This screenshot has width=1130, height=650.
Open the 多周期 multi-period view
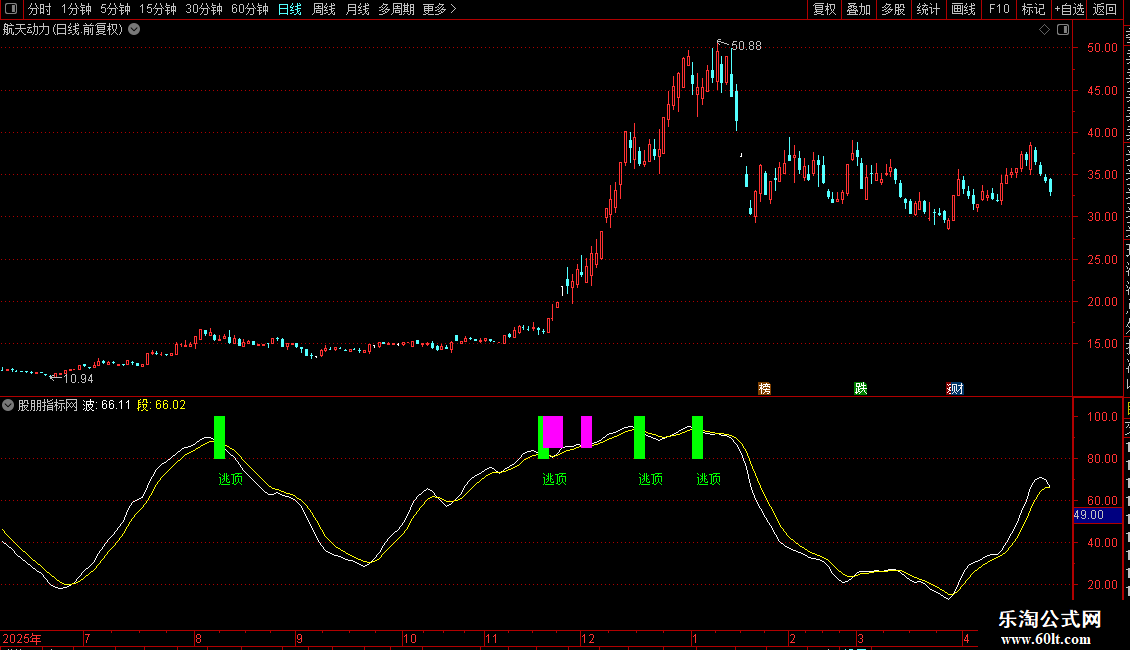pyautogui.click(x=396, y=9)
